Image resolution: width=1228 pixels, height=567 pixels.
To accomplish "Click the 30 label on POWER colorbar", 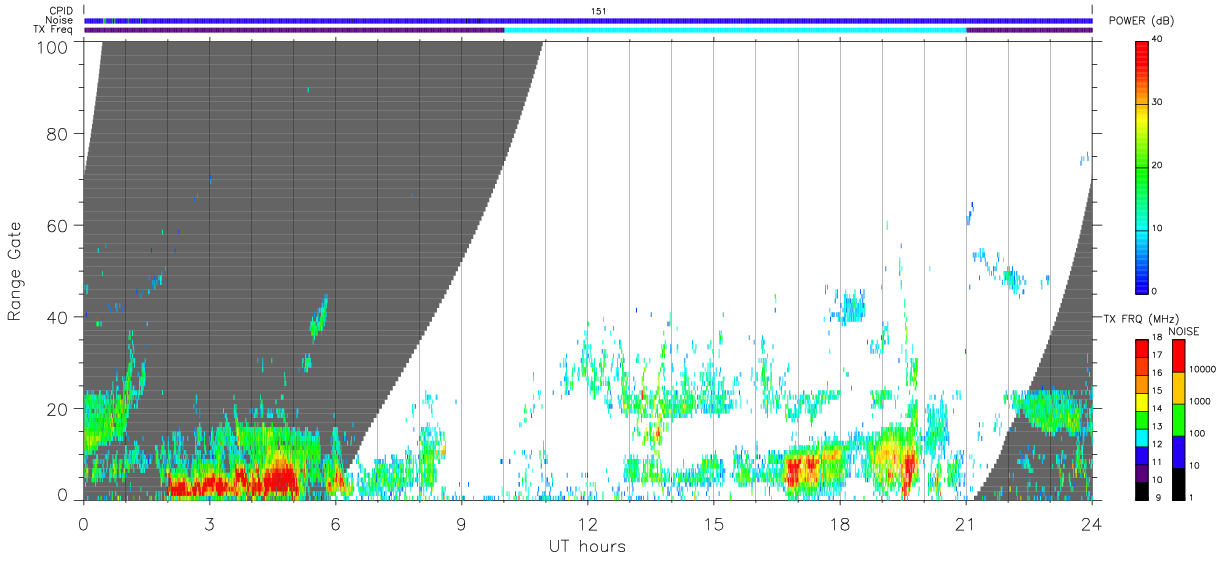I will (x=1159, y=103).
